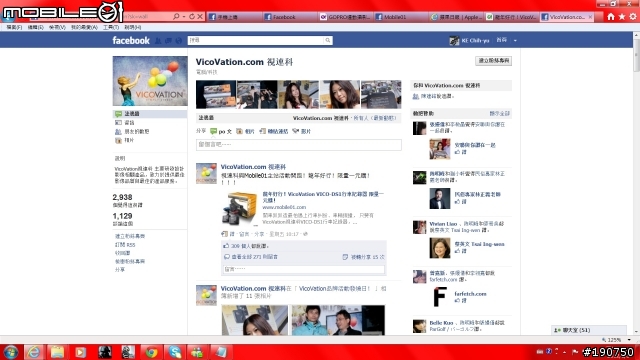The image size is (640, 360).
Task: Click the address bar refresh icon
Action: [191, 17]
